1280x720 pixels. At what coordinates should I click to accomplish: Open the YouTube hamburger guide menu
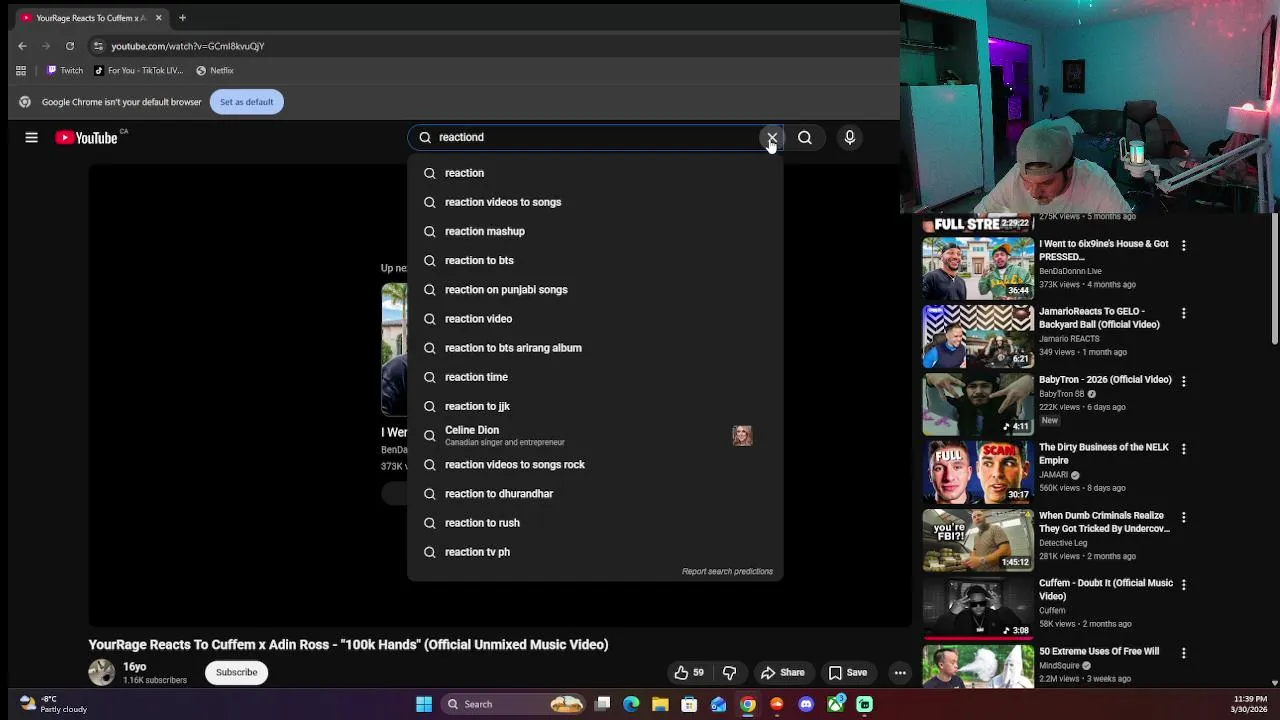(31, 137)
